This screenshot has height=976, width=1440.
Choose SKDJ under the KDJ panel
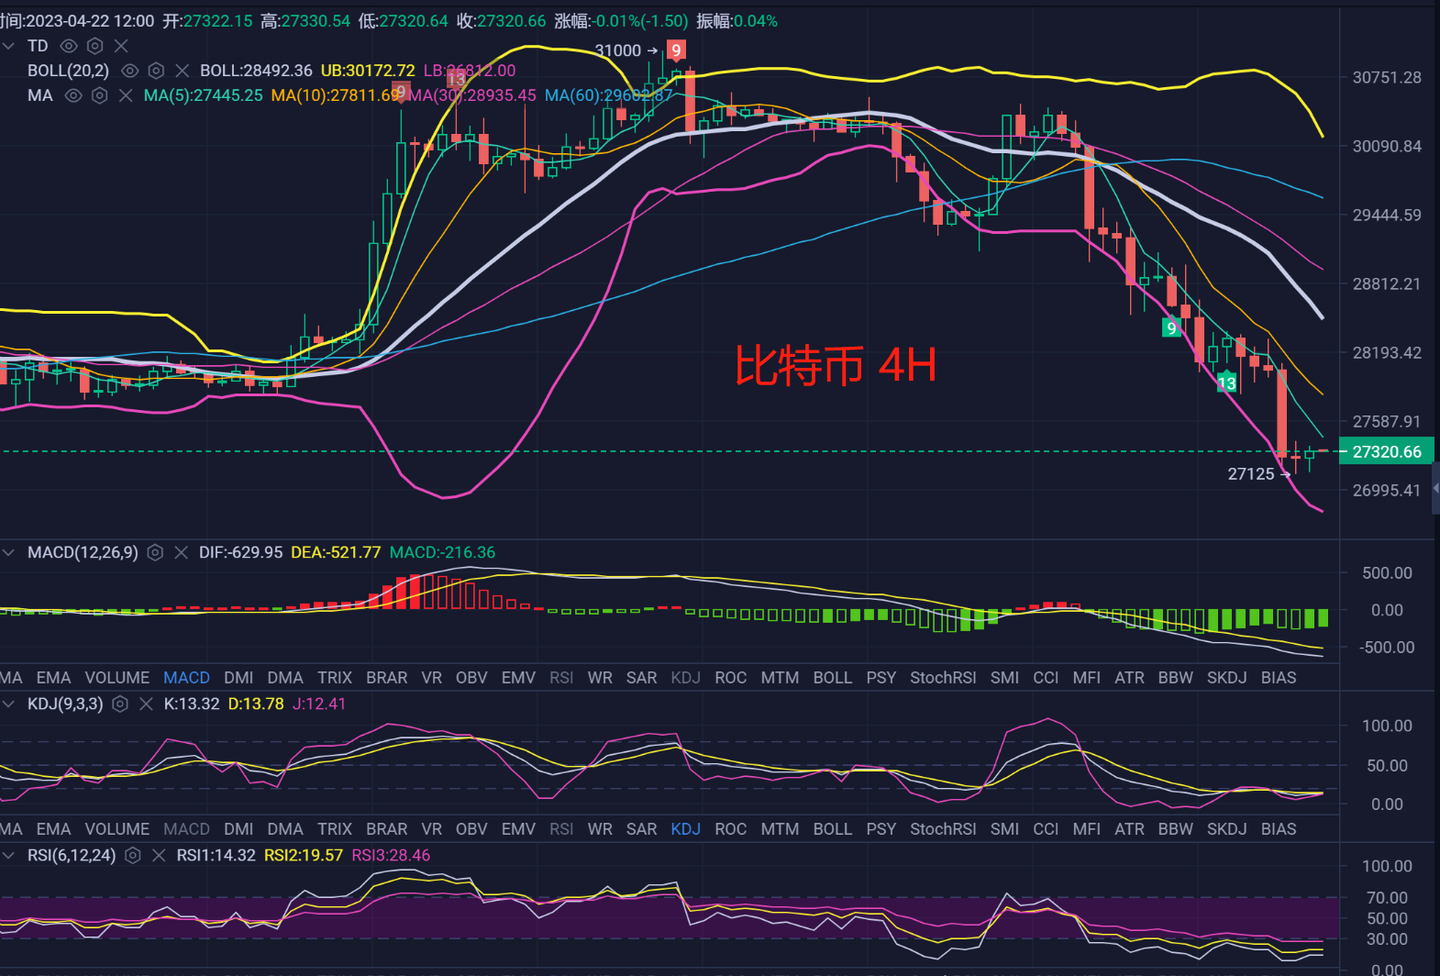point(1227,829)
